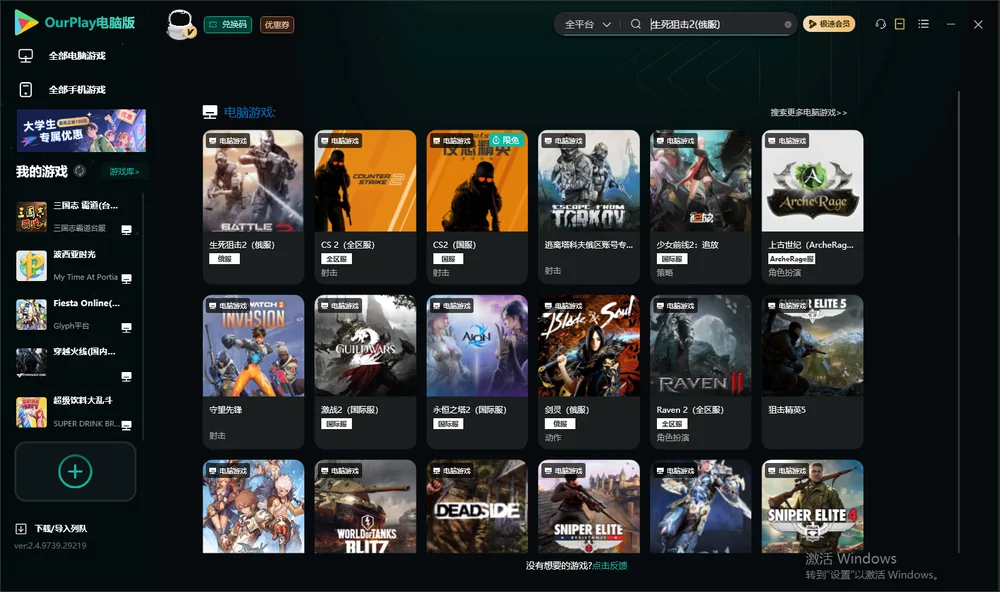Open the Sniper Elite 4 game card
The width and height of the screenshot is (1000, 592).
pos(812,507)
